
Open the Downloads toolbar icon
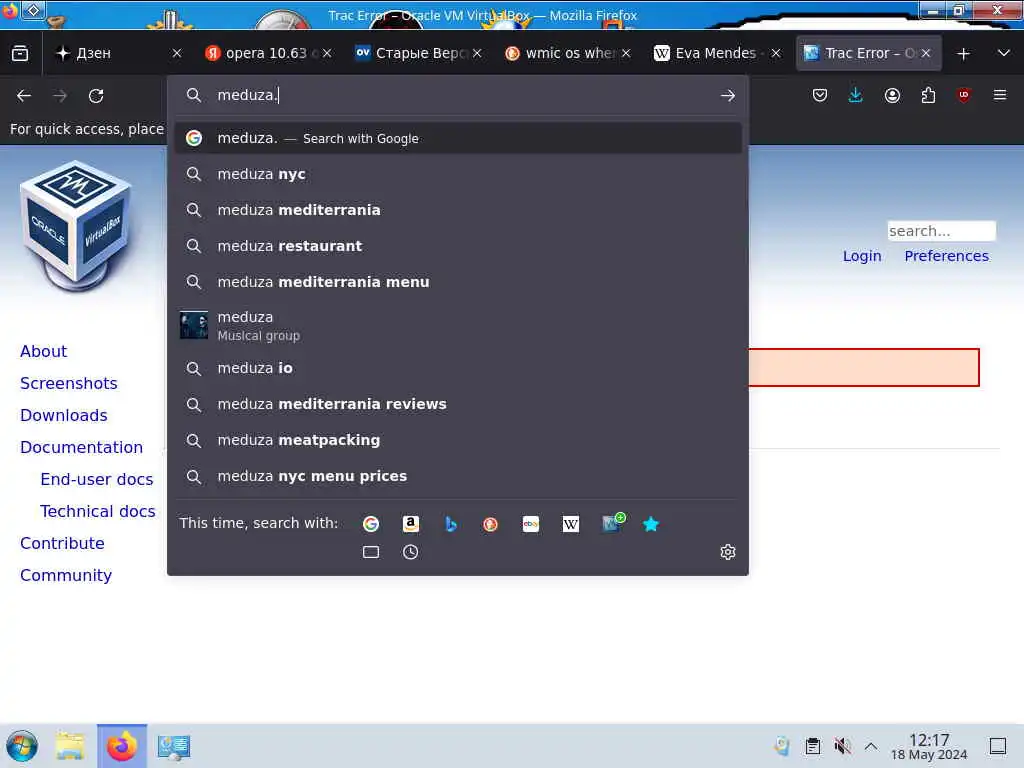[855, 95]
